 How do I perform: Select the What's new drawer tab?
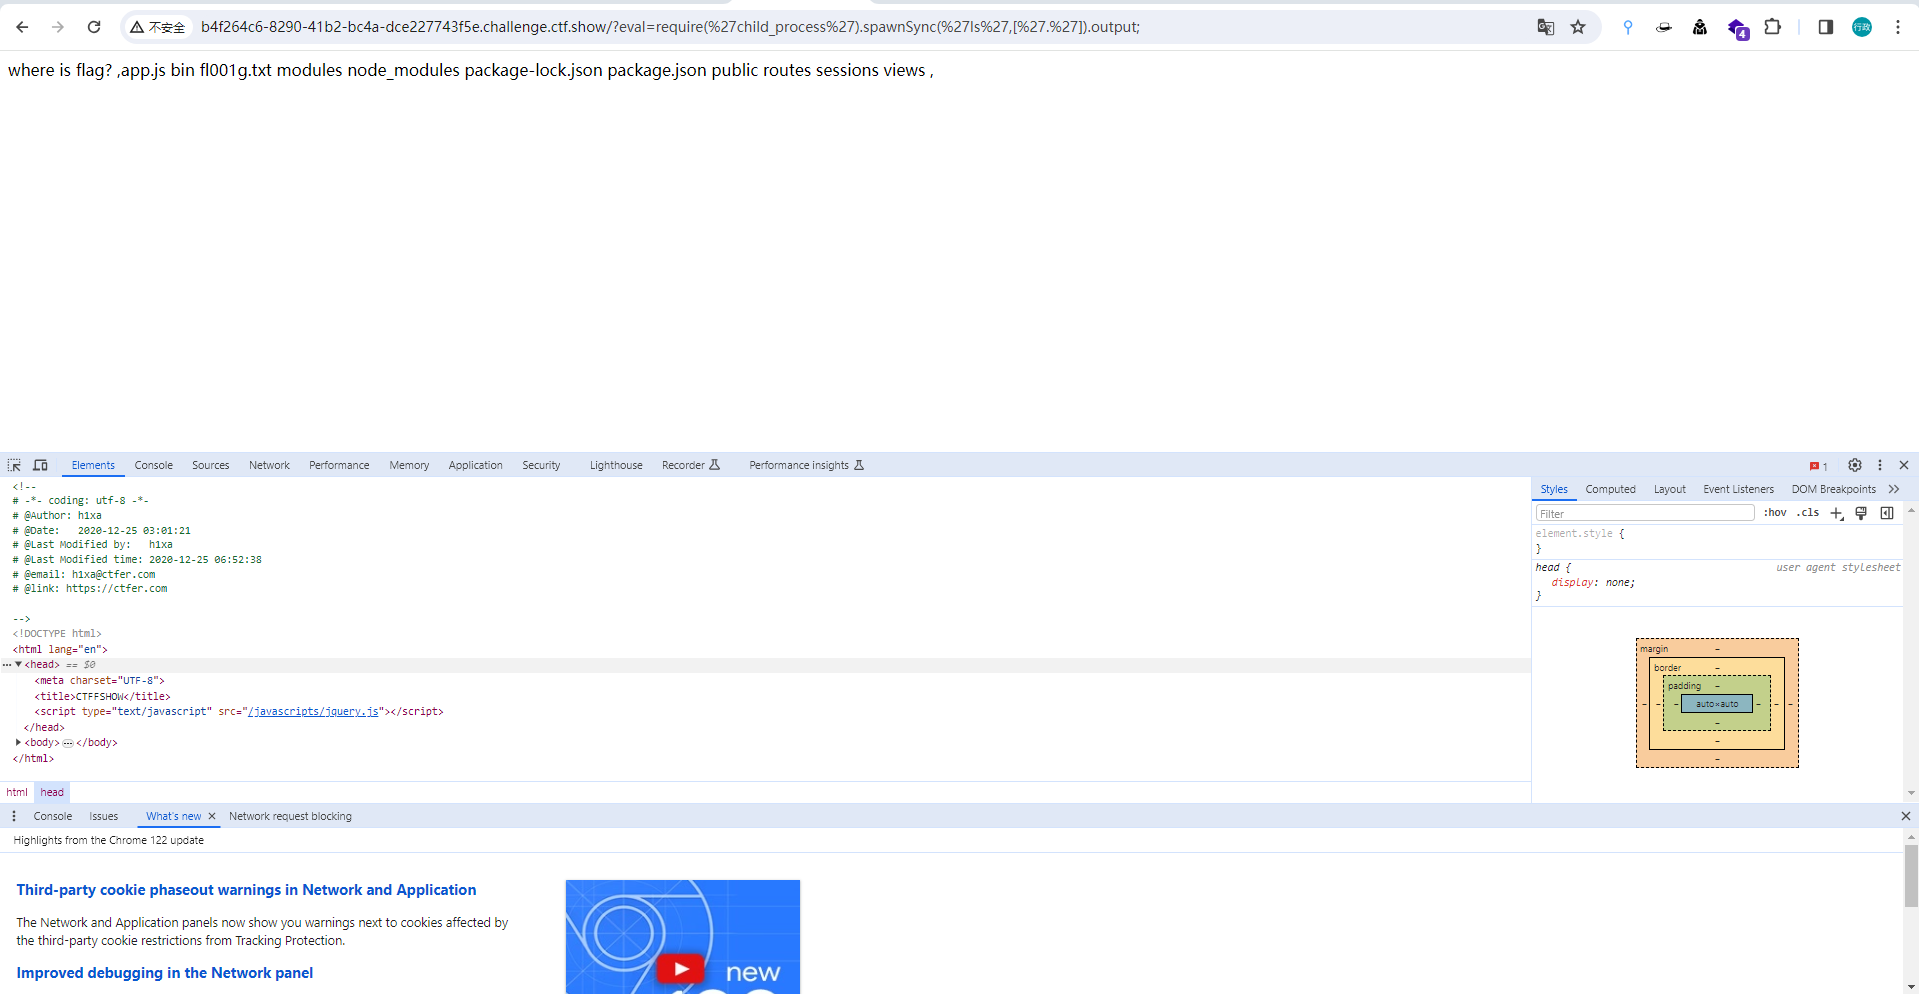(x=172, y=816)
